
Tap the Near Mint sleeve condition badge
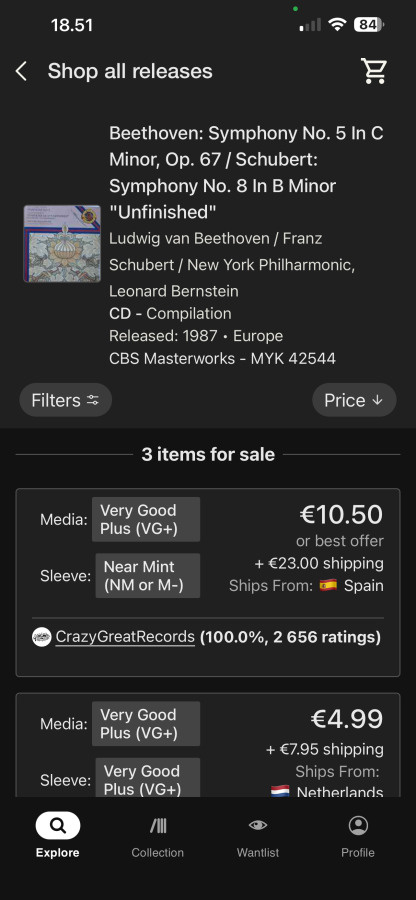coord(147,576)
